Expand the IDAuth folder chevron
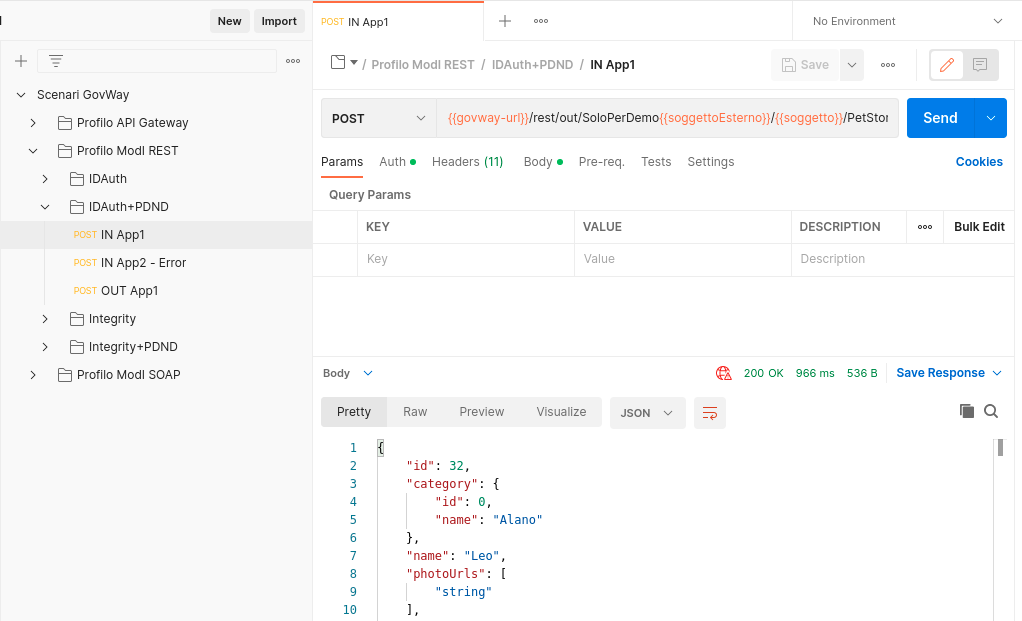 45,179
